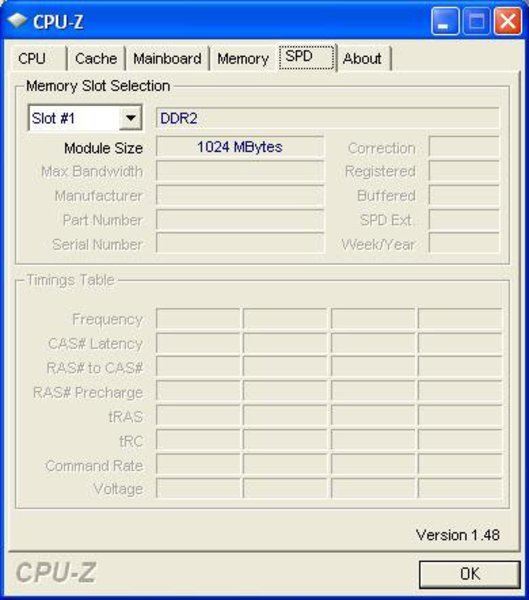Open the Cache tab

tap(96, 59)
